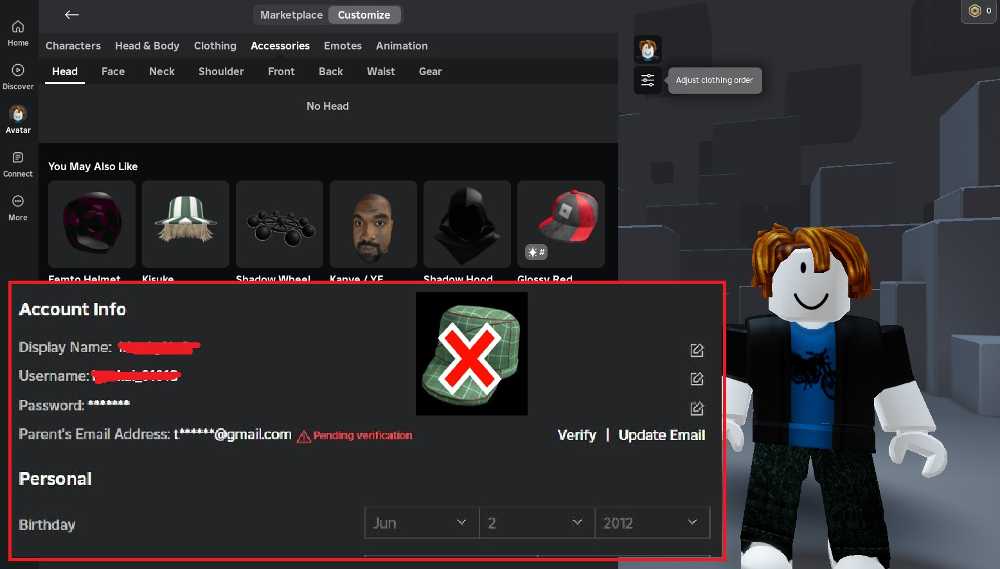Open the birthday month dropdown Jun
The width and height of the screenshot is (1000, 569).
pos(422,523)
